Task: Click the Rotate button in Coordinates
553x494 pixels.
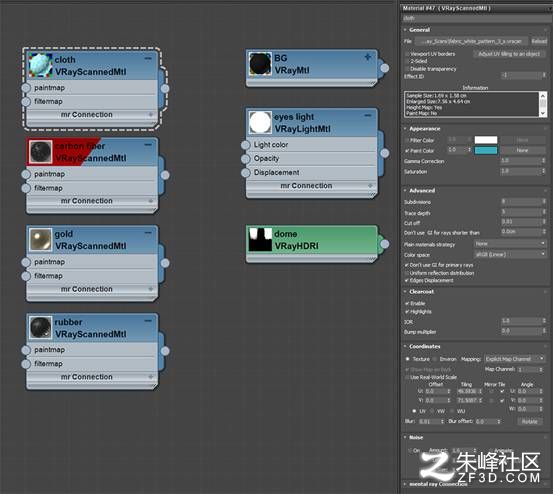Action: click(x=529, y=421)
